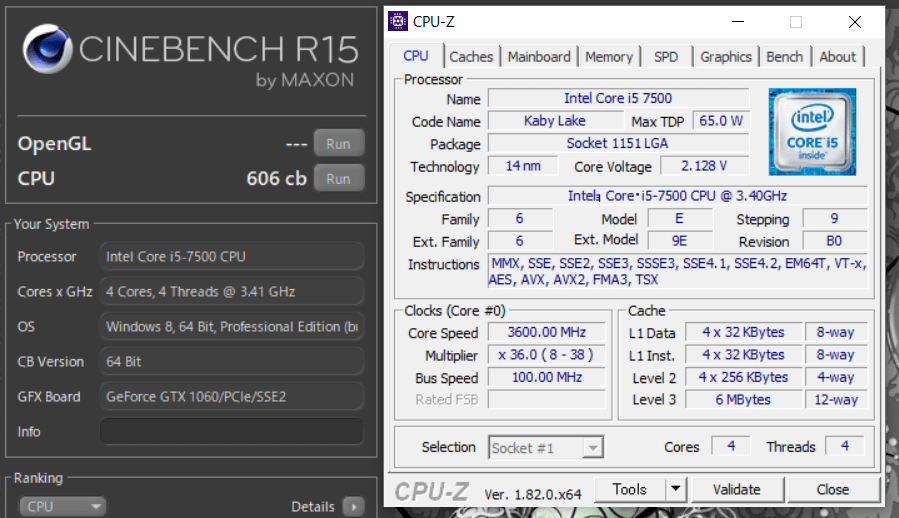Open the CPU ranking dropdown in Cinebench
The image size is (899, 518).
pyautogui.click(x=63, y=507)
